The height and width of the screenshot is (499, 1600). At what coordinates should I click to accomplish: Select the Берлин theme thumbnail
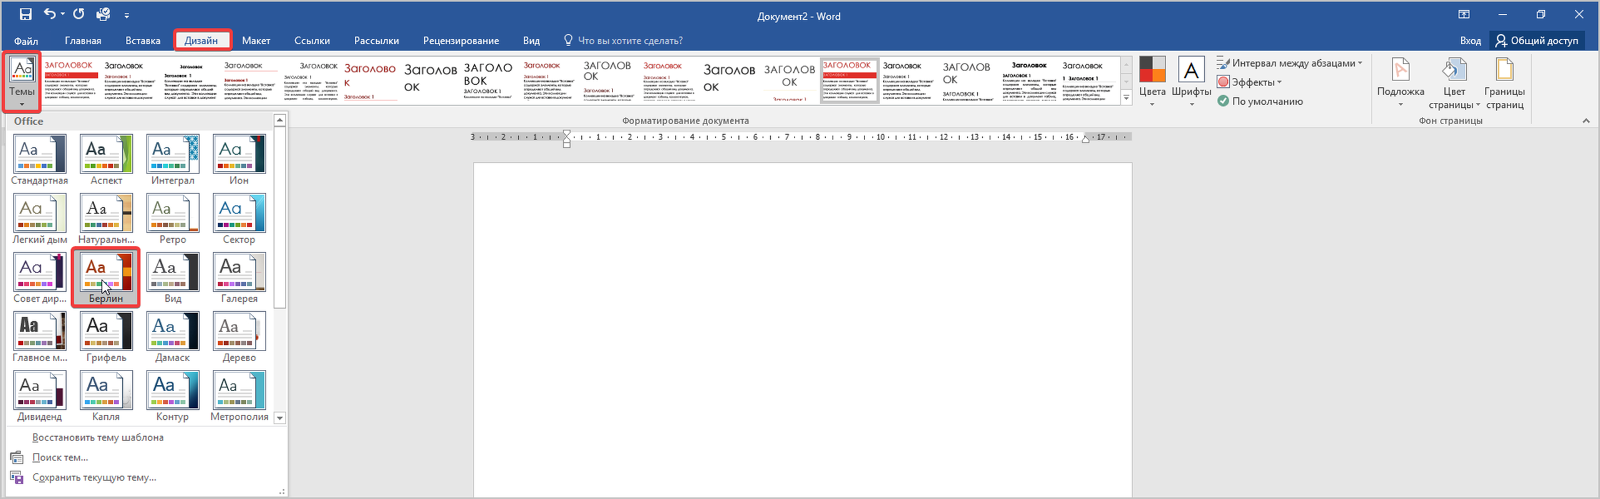pyautogui.click(x=106, y=274)
